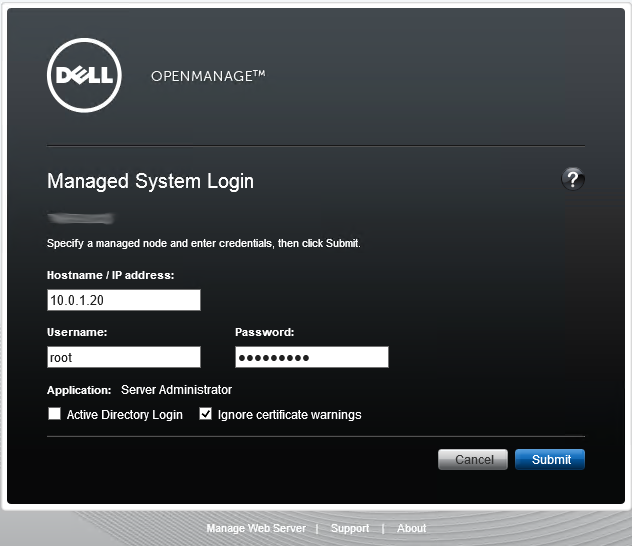Click the OPENMANAGE title text
Viewport: 632px width, 546px height.
208,76
